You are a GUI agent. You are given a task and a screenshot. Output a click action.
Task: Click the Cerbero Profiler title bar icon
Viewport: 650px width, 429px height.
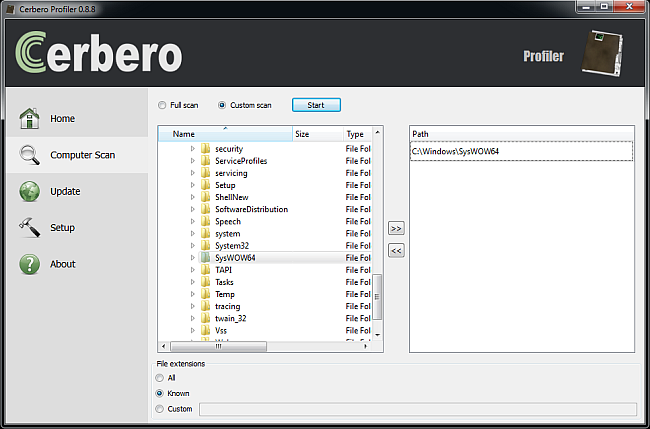pos(10,9)
